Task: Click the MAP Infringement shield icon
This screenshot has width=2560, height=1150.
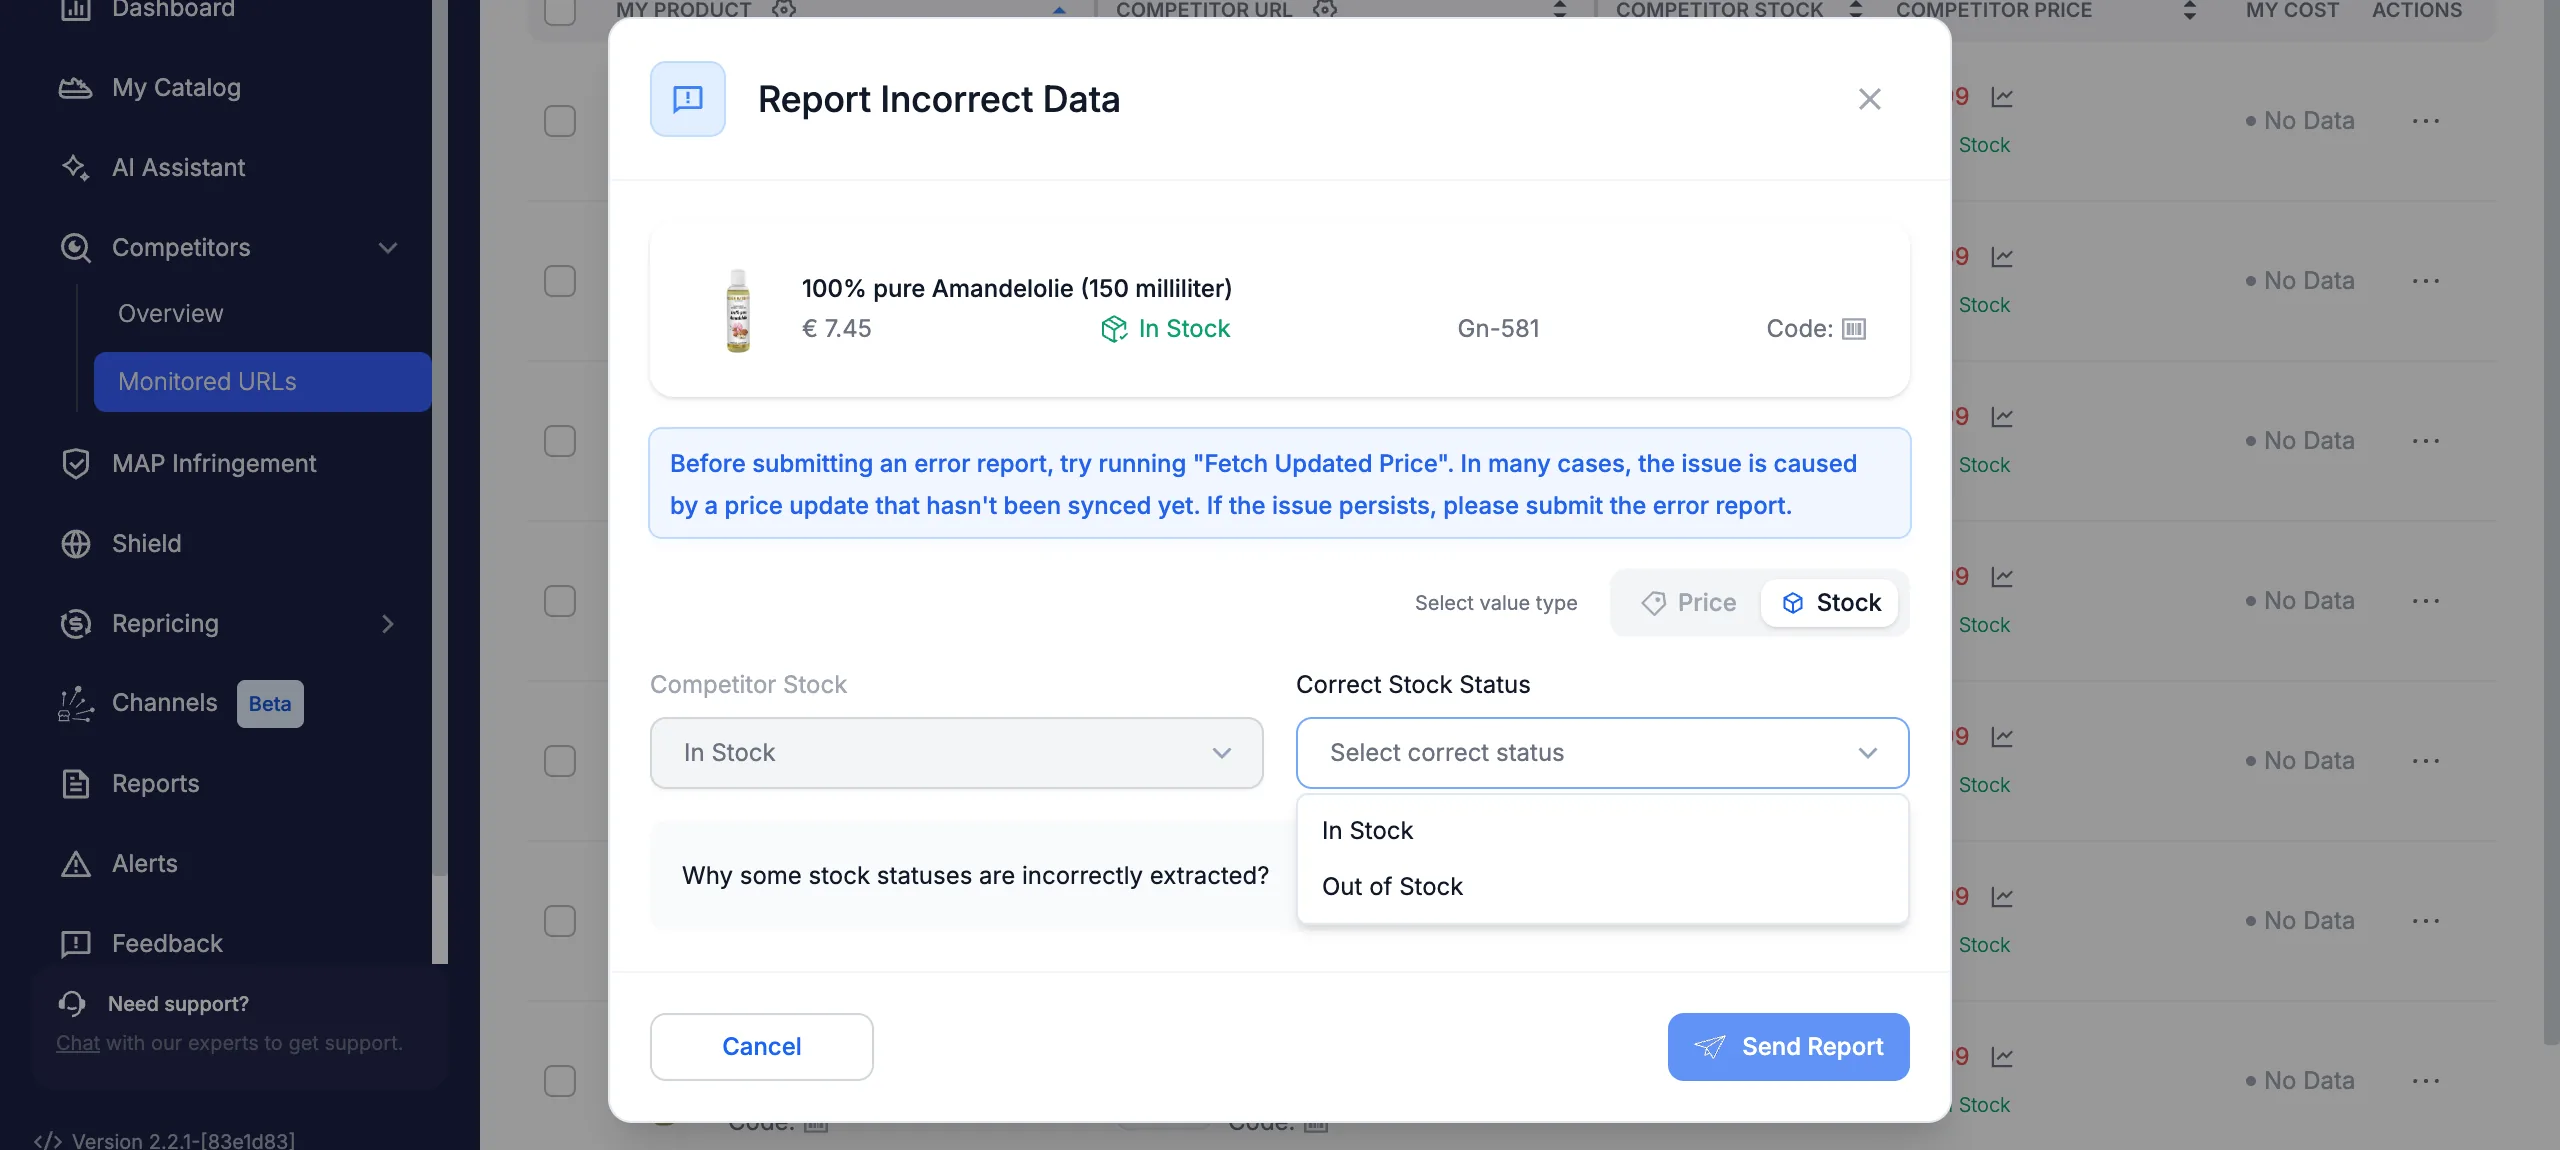Action: pos(76,464)
